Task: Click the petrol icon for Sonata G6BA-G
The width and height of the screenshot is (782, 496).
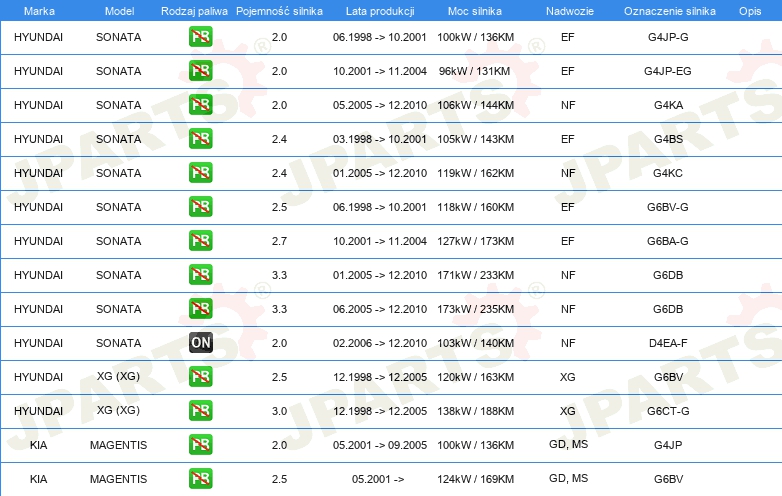Action: click(x=200, y=241)
